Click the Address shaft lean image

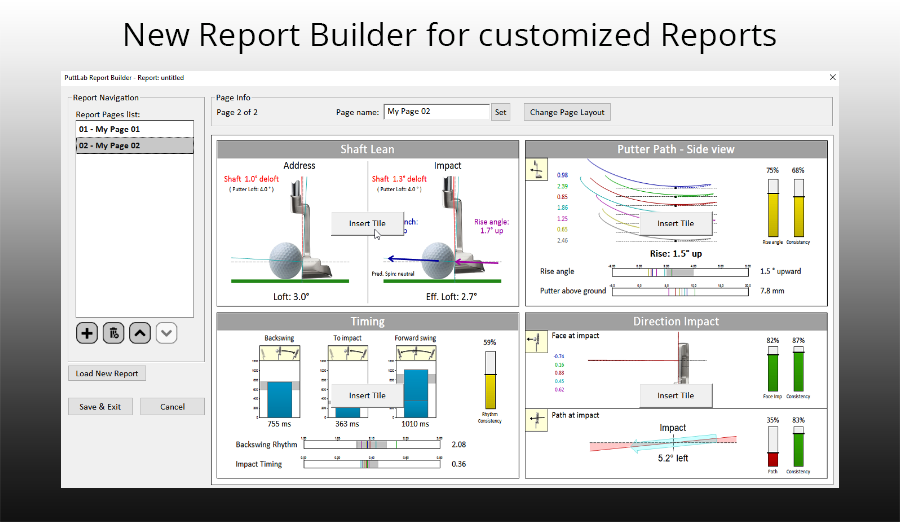[x=290, y=230]
